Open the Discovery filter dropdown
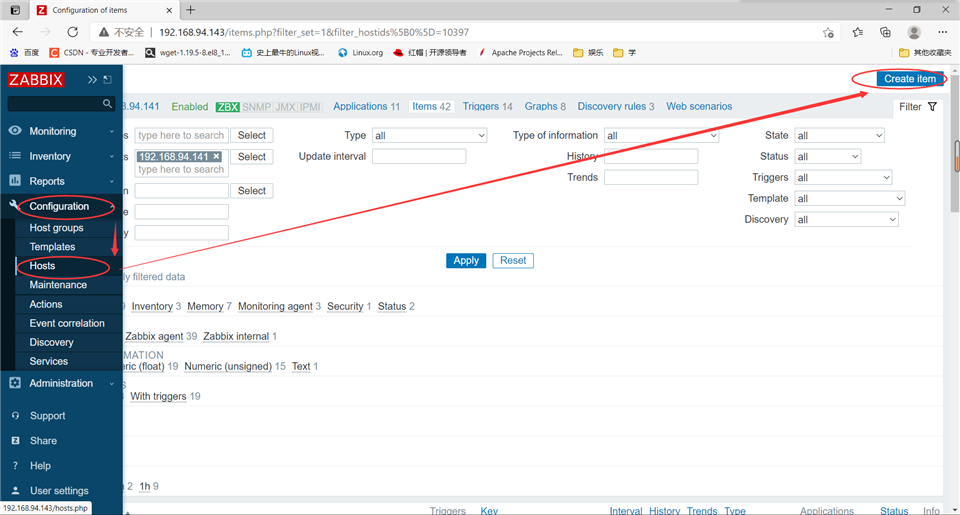The height and width of the screenshot is (515, 960). click(x=846, y=219)
